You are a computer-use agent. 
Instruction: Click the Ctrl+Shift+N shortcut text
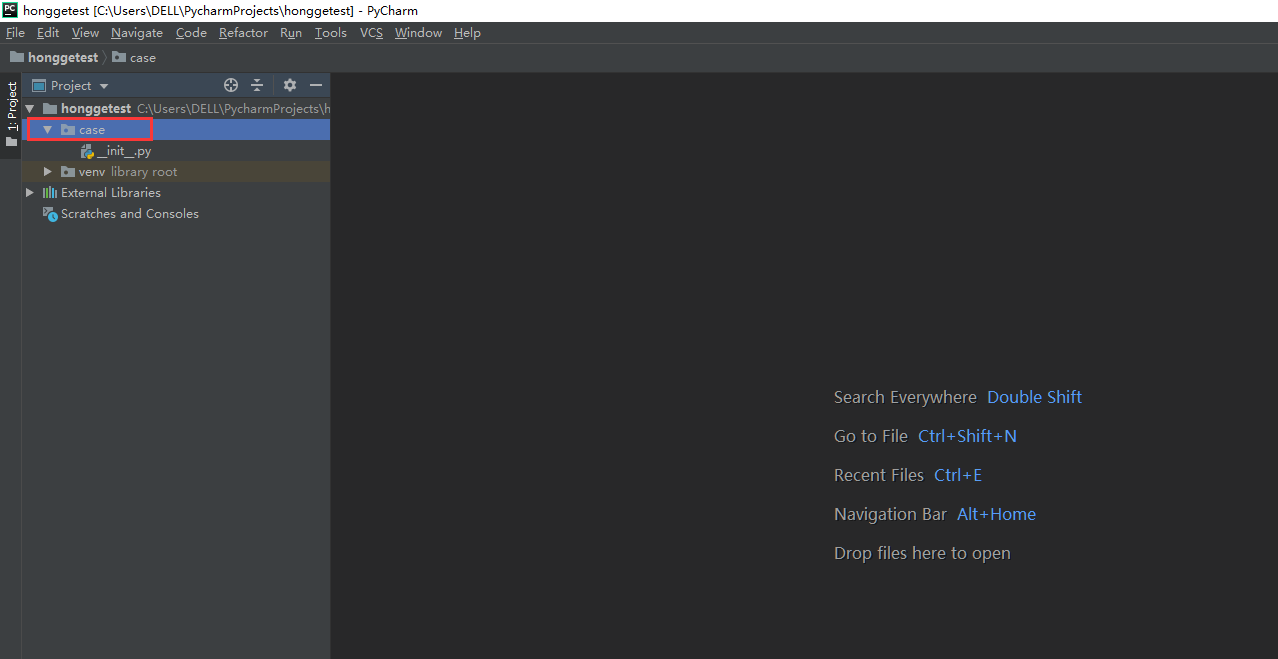pos(967,436)
